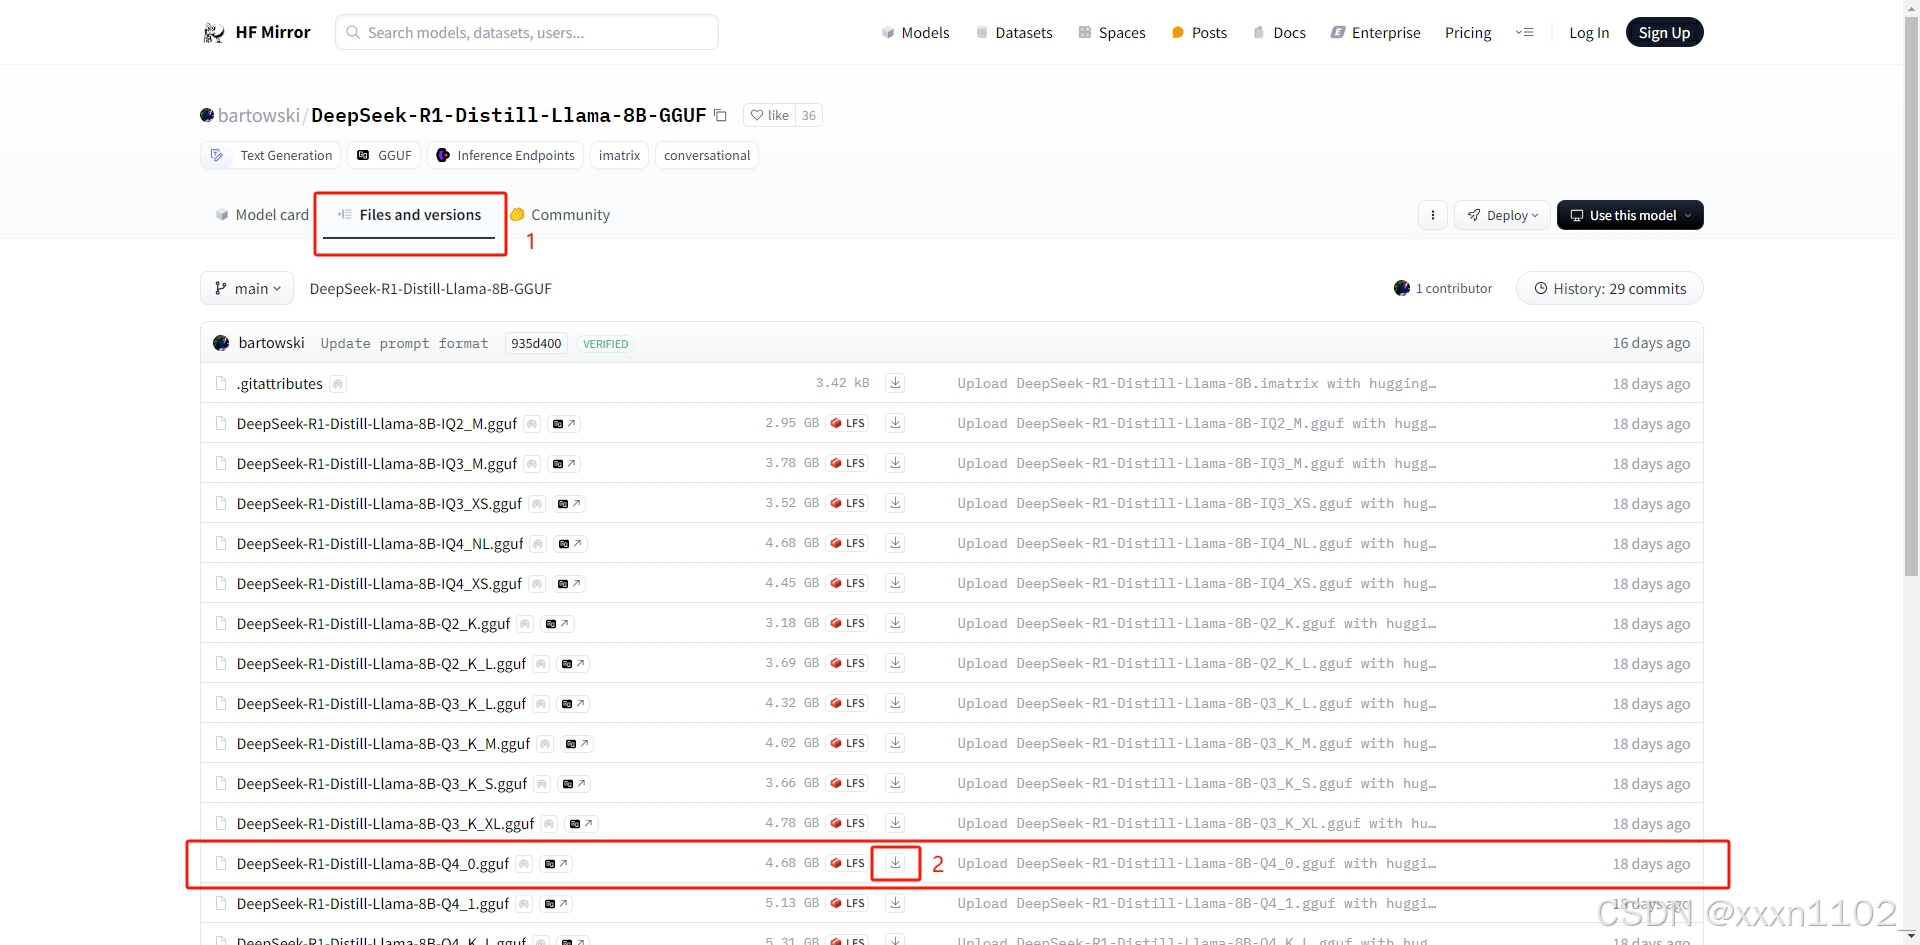Open Spaces in the top navigation
1920x945 pixels.
[1112, 32]
